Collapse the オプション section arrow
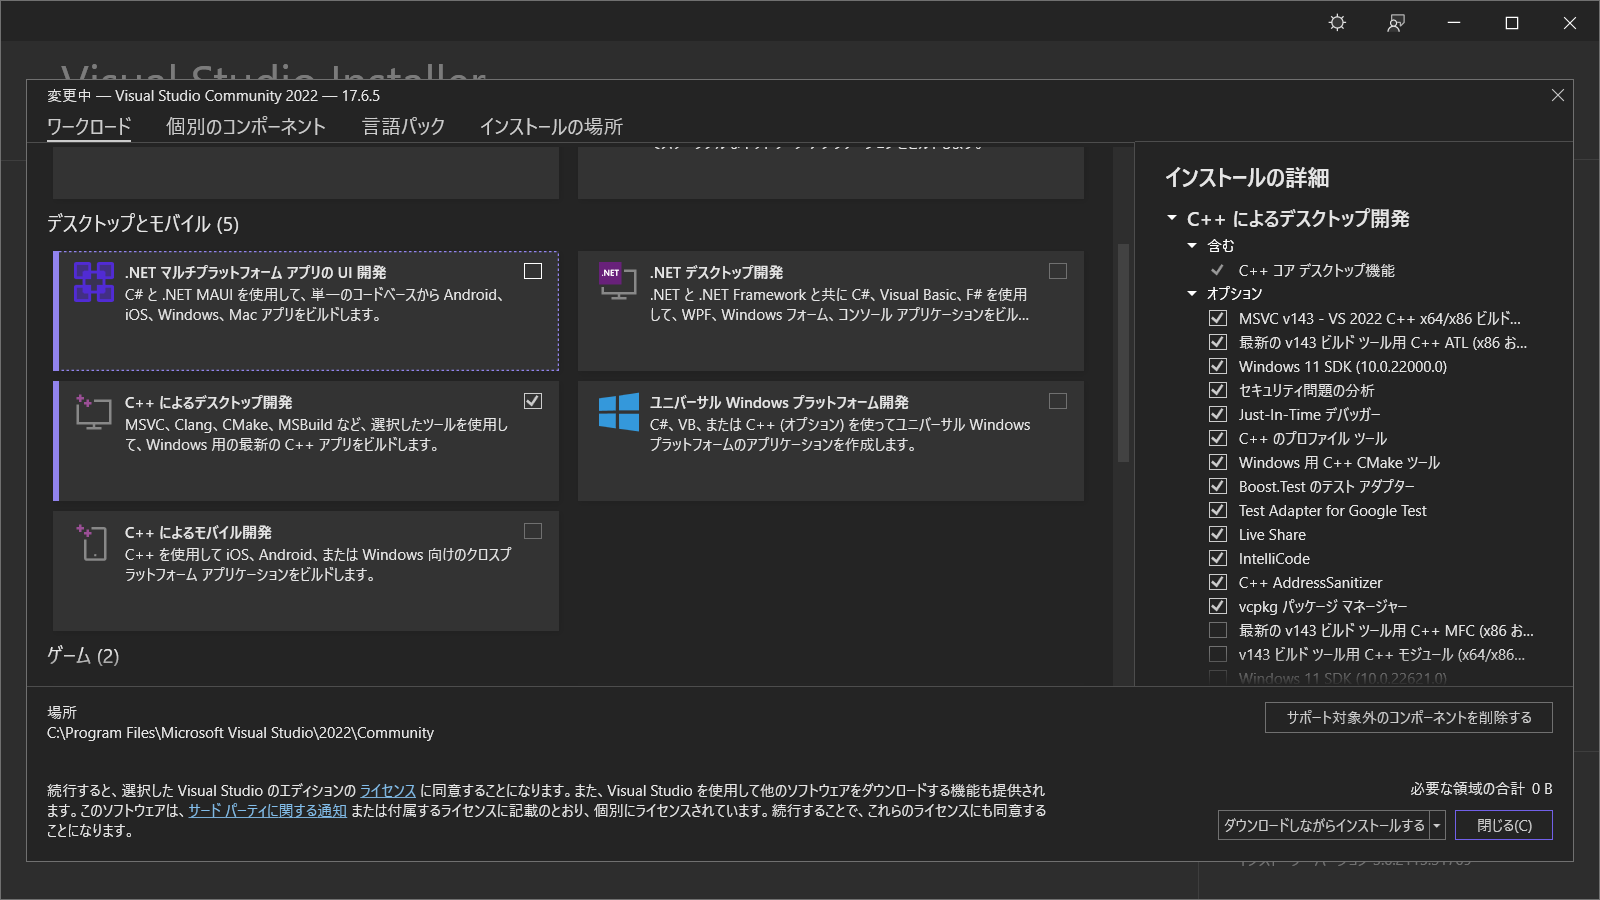This screenshot has width=1600, height=900. tap(1192, 293)
